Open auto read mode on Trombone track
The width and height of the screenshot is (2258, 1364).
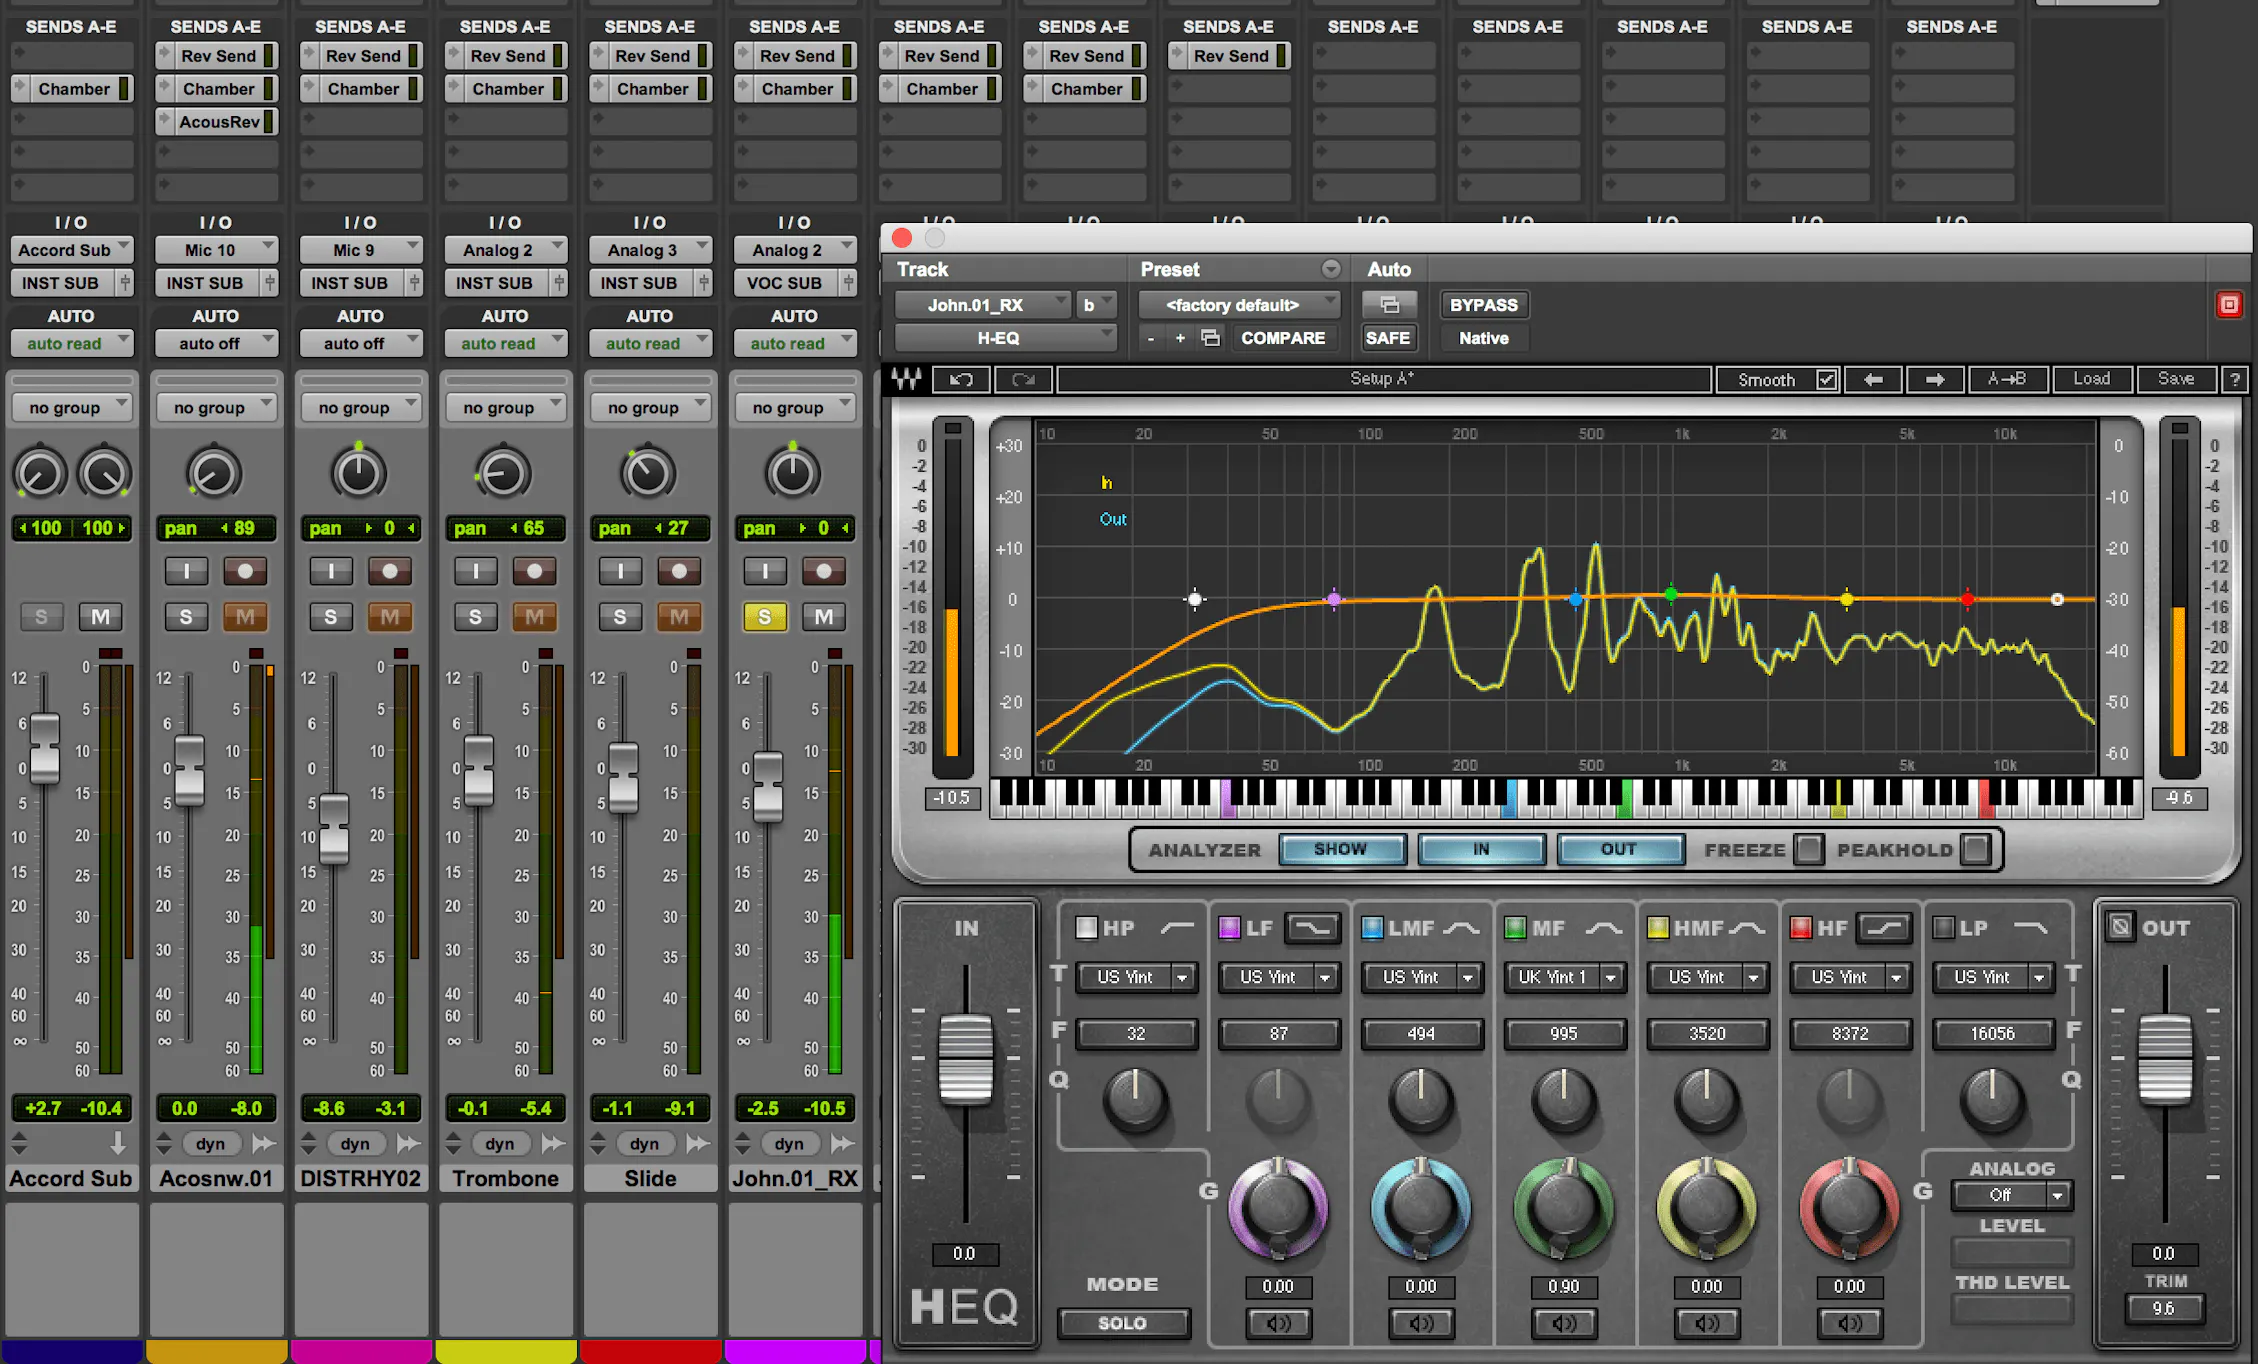tap(505, 343)
